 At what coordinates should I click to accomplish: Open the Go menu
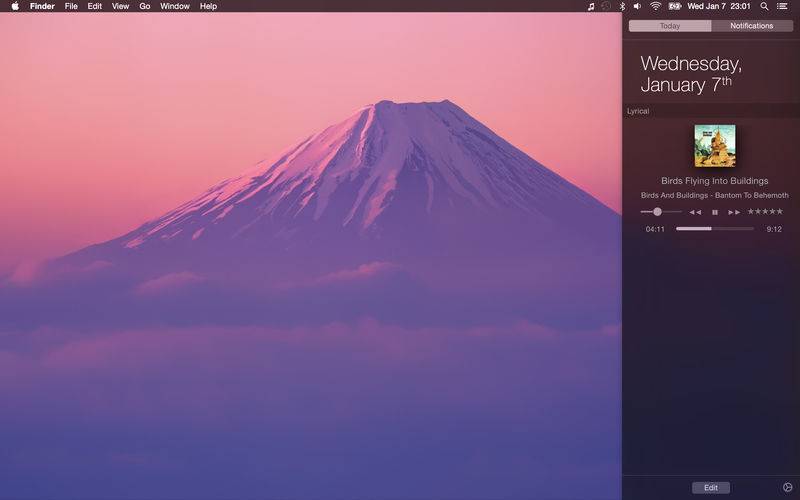click(145, 6)
